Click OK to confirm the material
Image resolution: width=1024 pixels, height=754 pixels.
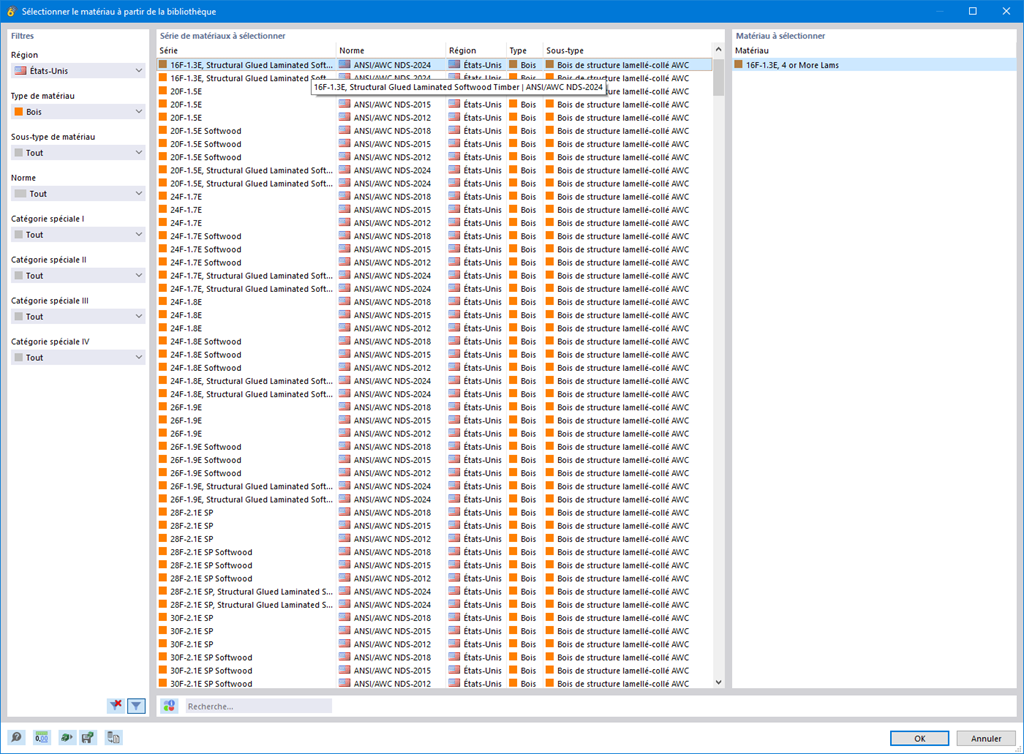[x=920, y=738]
